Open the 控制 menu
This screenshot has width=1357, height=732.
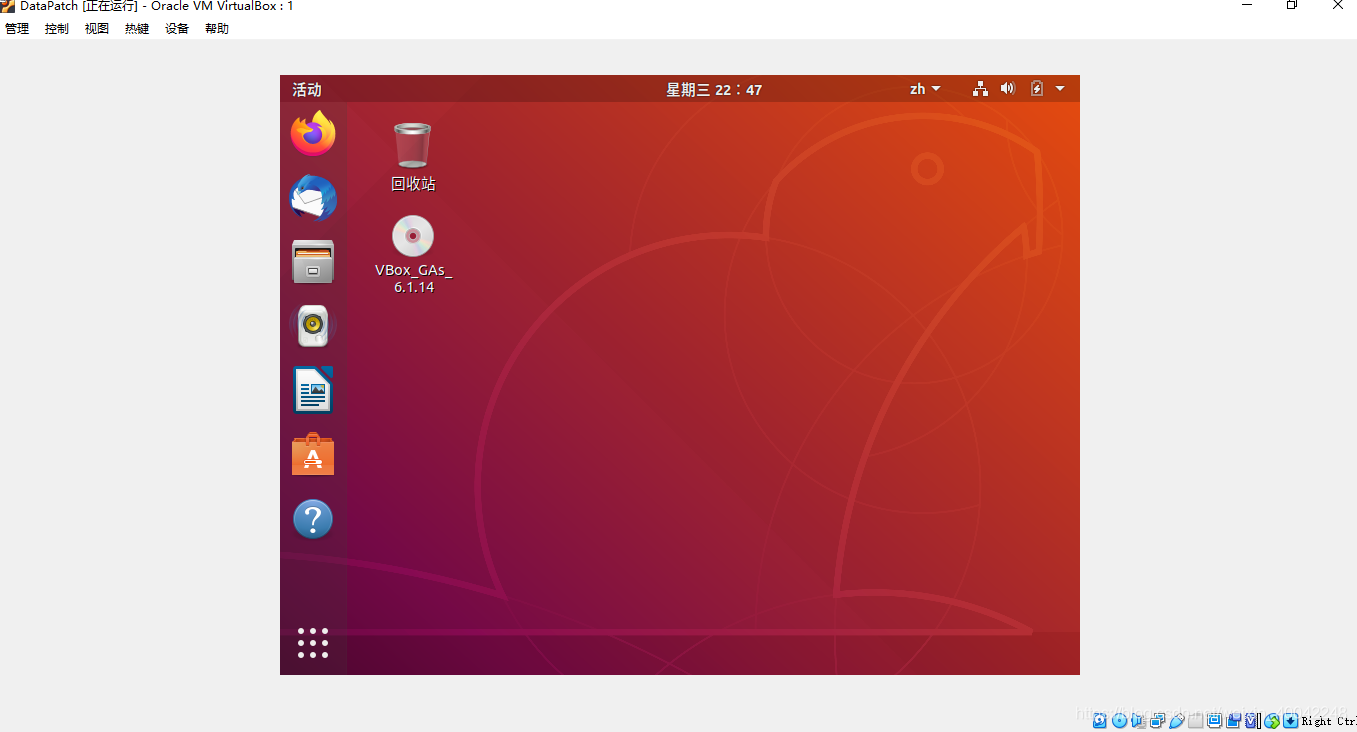click(x=57, y=29)
